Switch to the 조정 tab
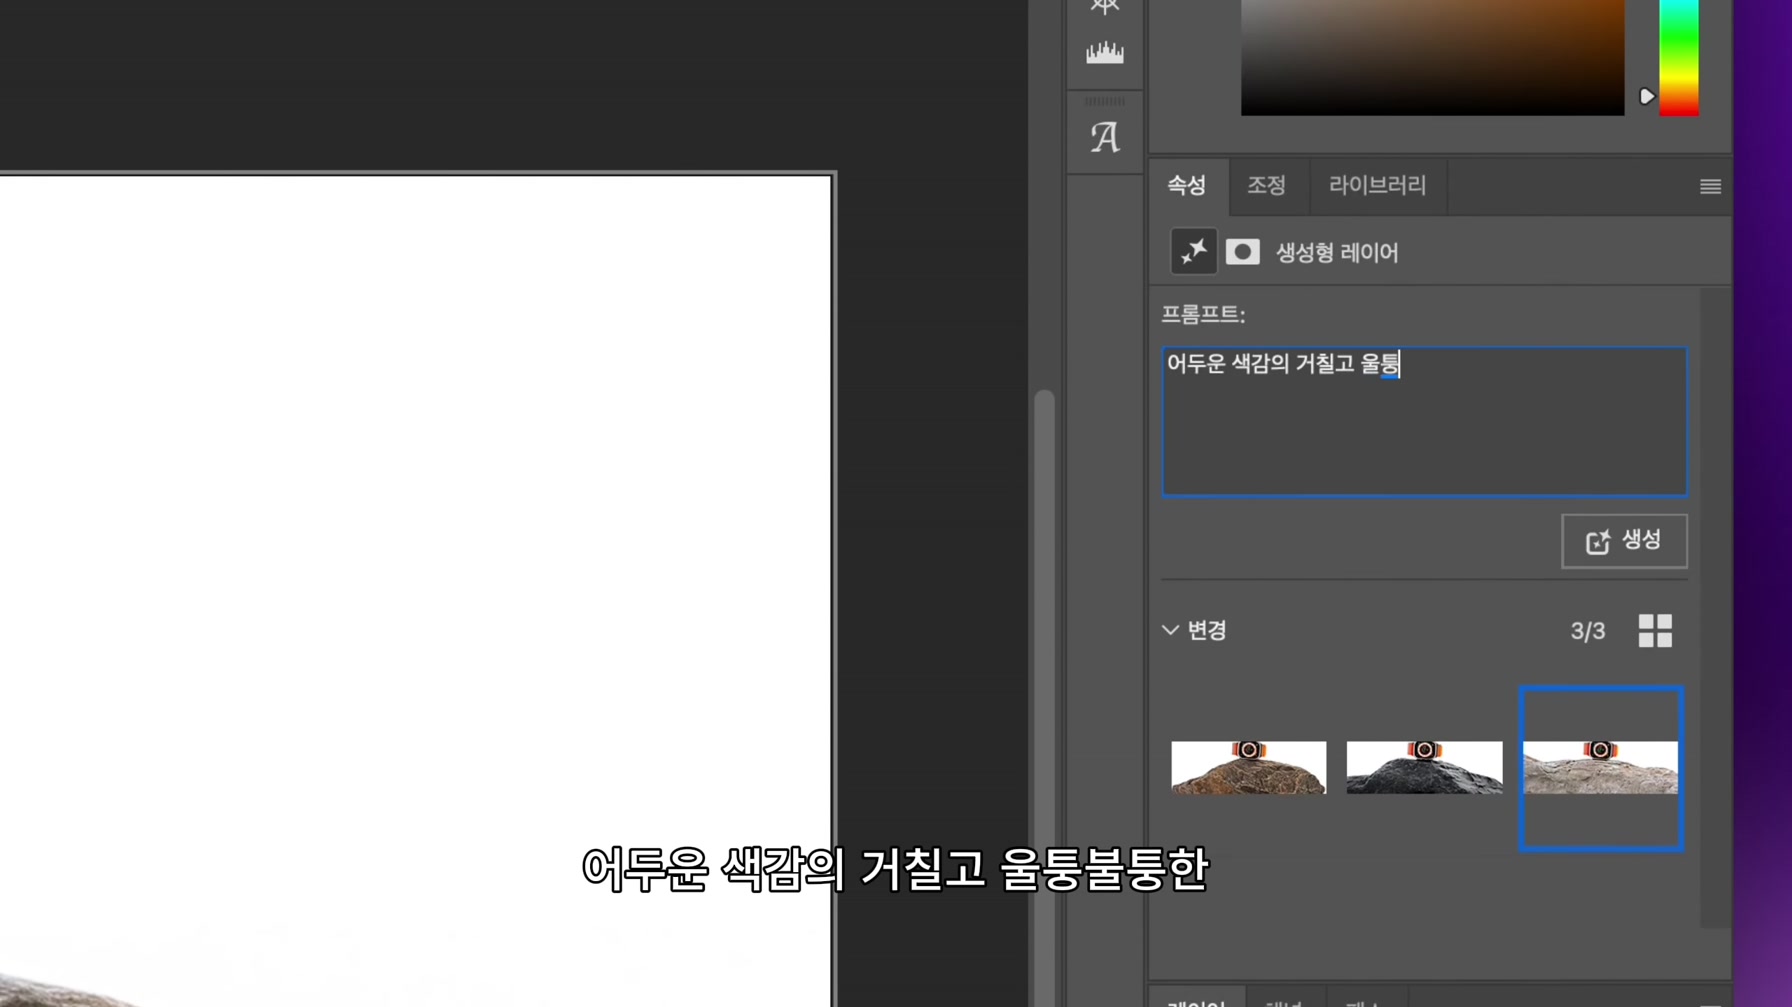 click(1266, 185)
